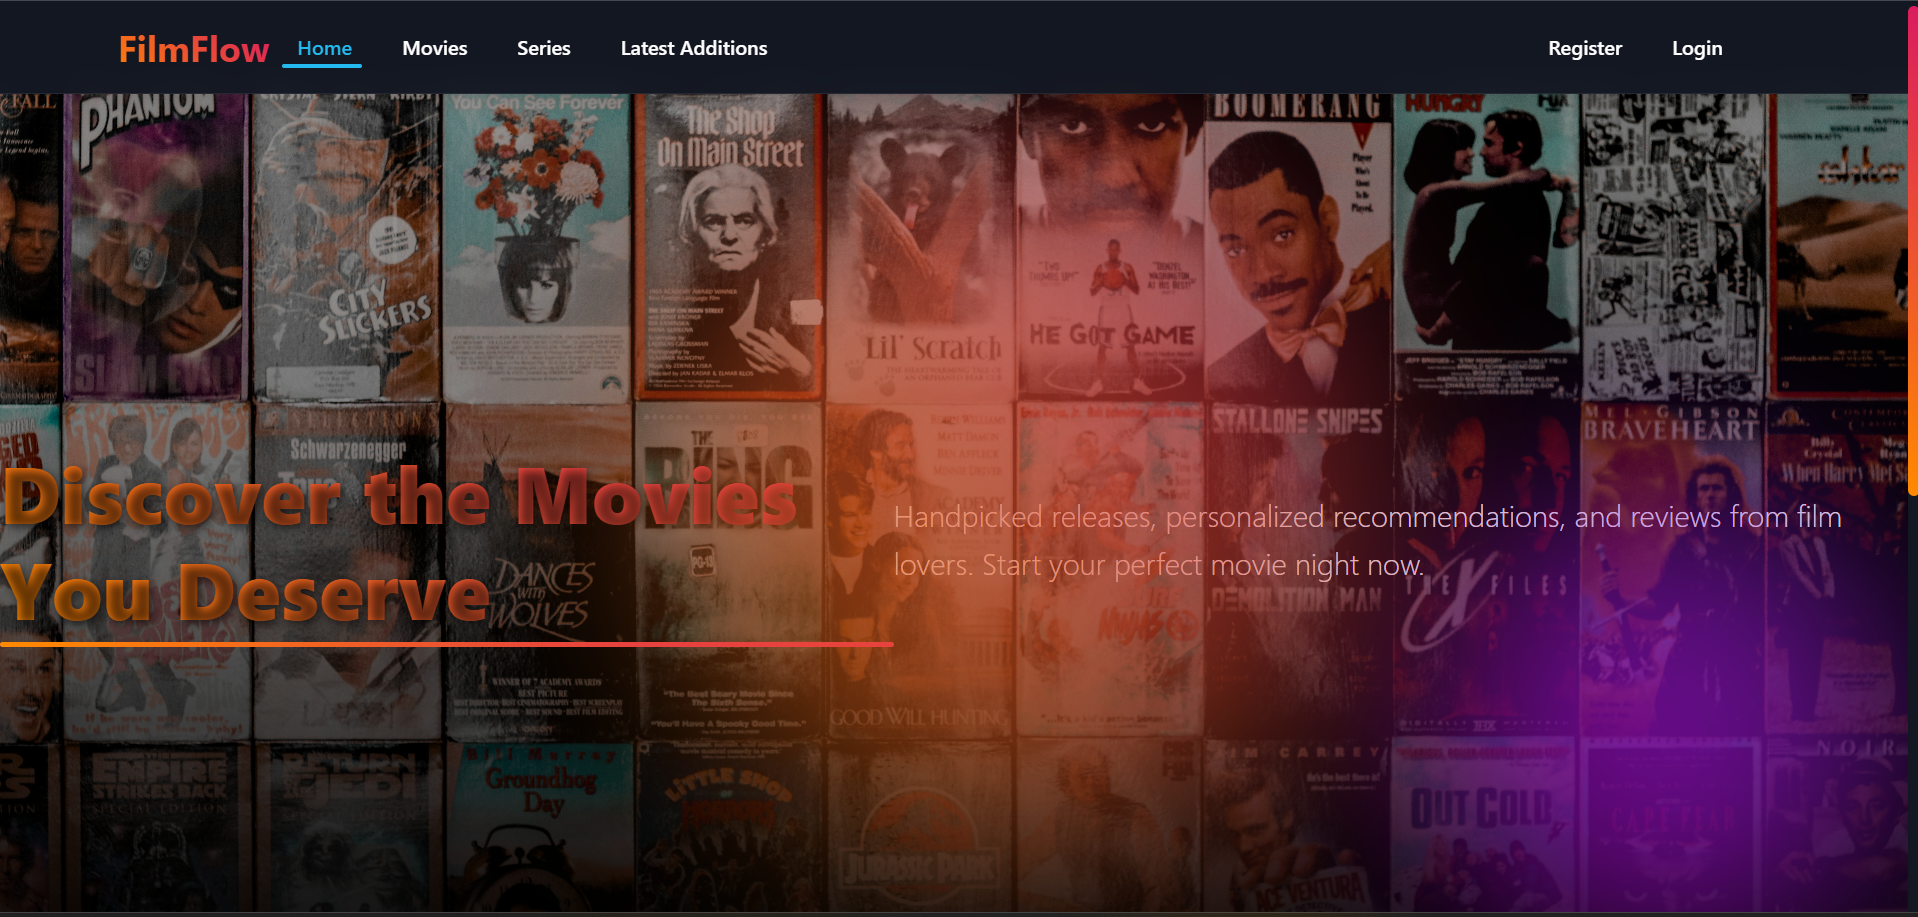Image resolution: width=1918 pixels, height=917 pixels.
Task: Select the Braveheart poster
Action: click(1670, 560)
